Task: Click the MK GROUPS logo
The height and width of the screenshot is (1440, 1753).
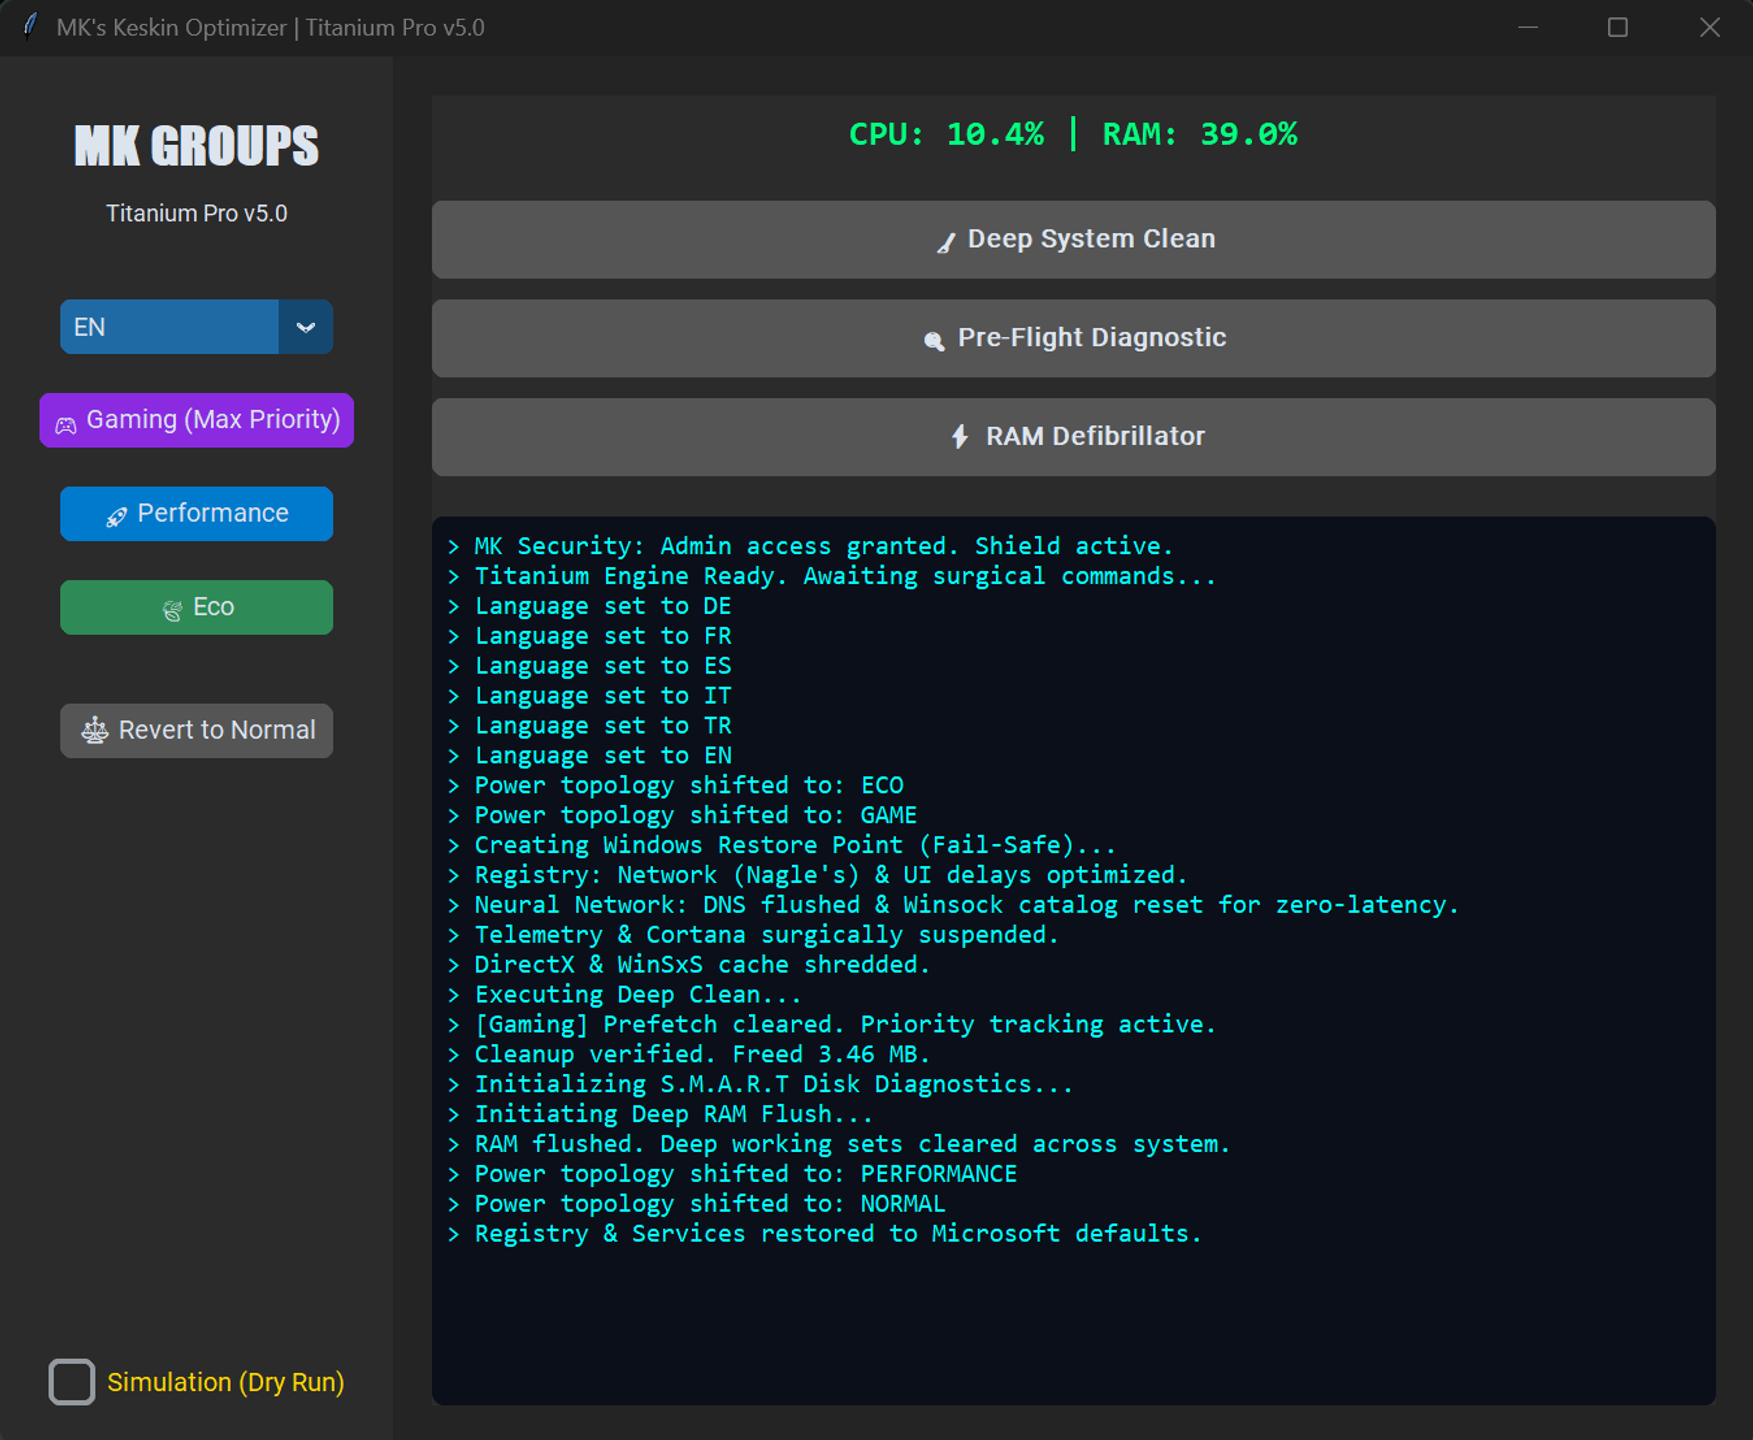Action: [197, 146]
